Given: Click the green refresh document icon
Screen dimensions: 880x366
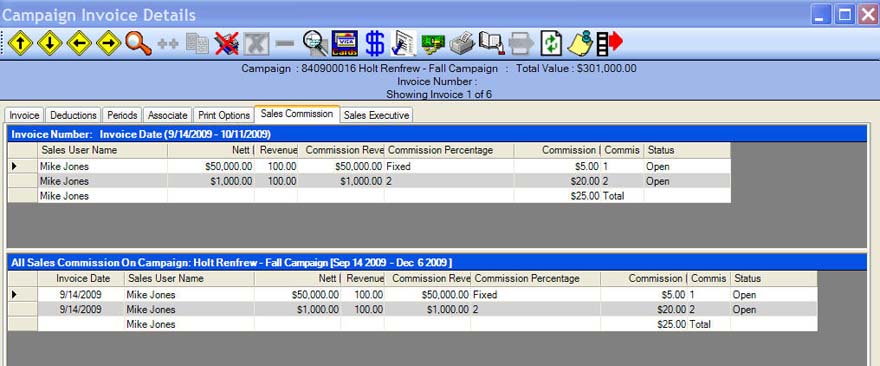Looking at the screenshot, I should pos(551,43).
